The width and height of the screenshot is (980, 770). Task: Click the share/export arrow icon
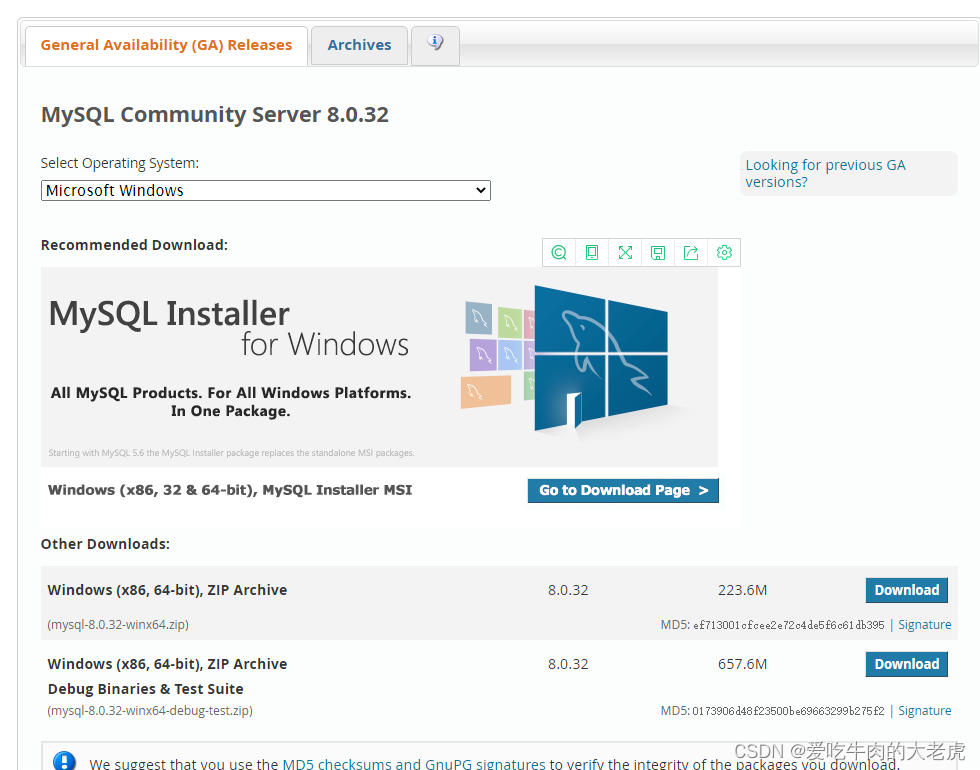(x=691, y=252)
